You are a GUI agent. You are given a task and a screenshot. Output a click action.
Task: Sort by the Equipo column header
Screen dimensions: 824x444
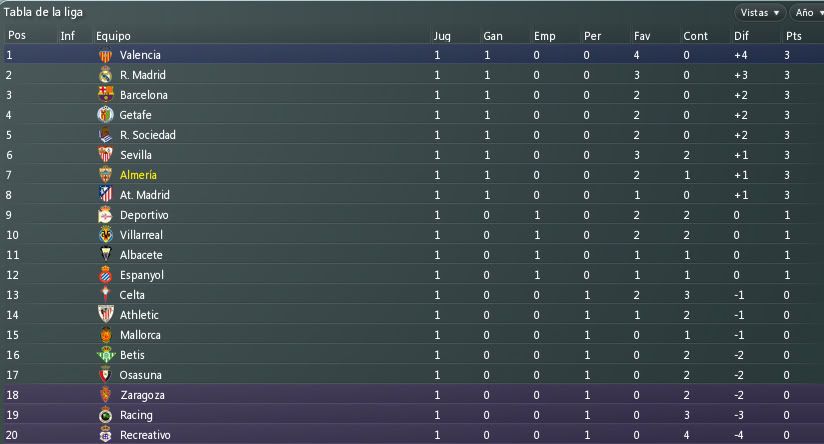point(113,36)
